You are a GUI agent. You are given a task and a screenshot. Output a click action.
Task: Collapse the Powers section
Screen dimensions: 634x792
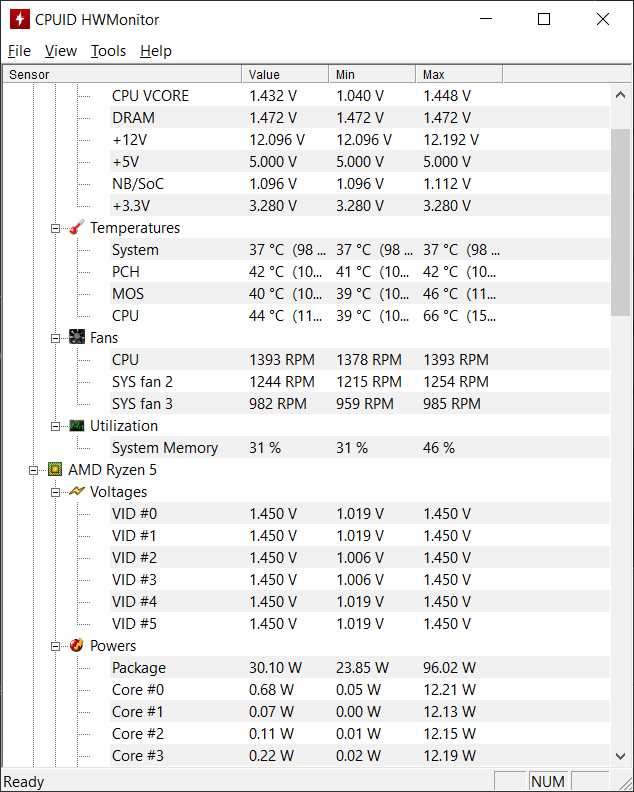tap(55, 647)
